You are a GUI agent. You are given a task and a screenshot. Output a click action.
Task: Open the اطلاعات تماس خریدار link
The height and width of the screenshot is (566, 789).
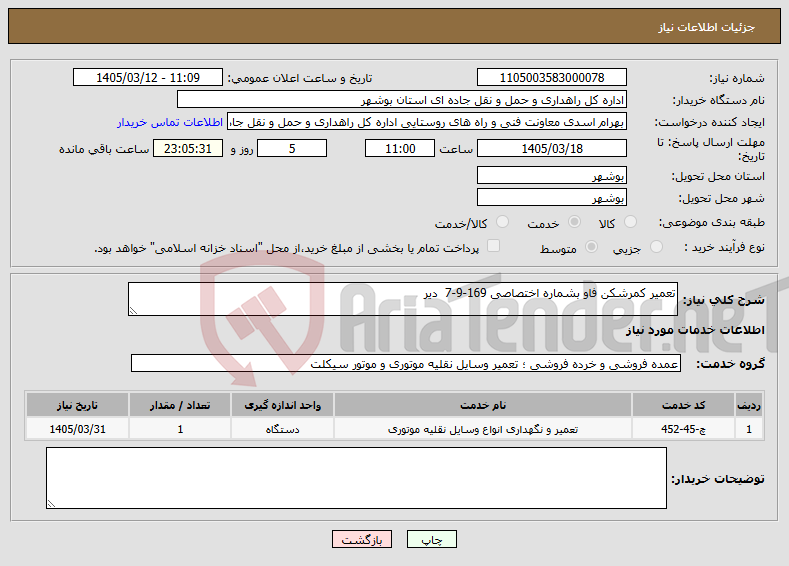[x=170, y=122]
